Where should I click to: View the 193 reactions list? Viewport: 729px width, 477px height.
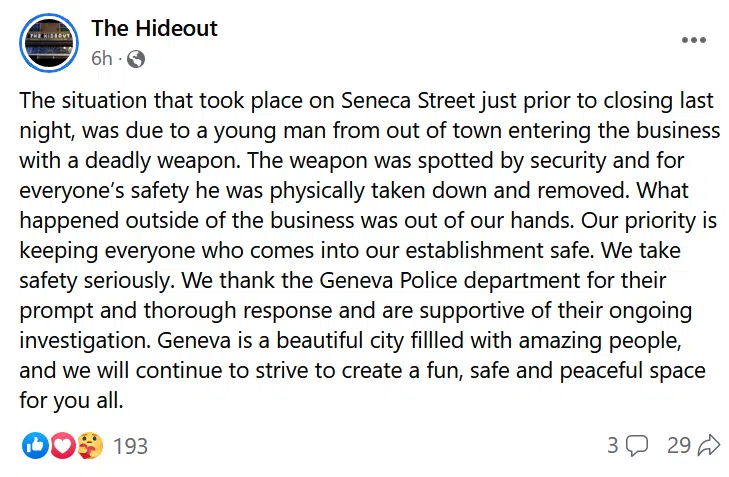pyautogui.click(x=130, y=446)
